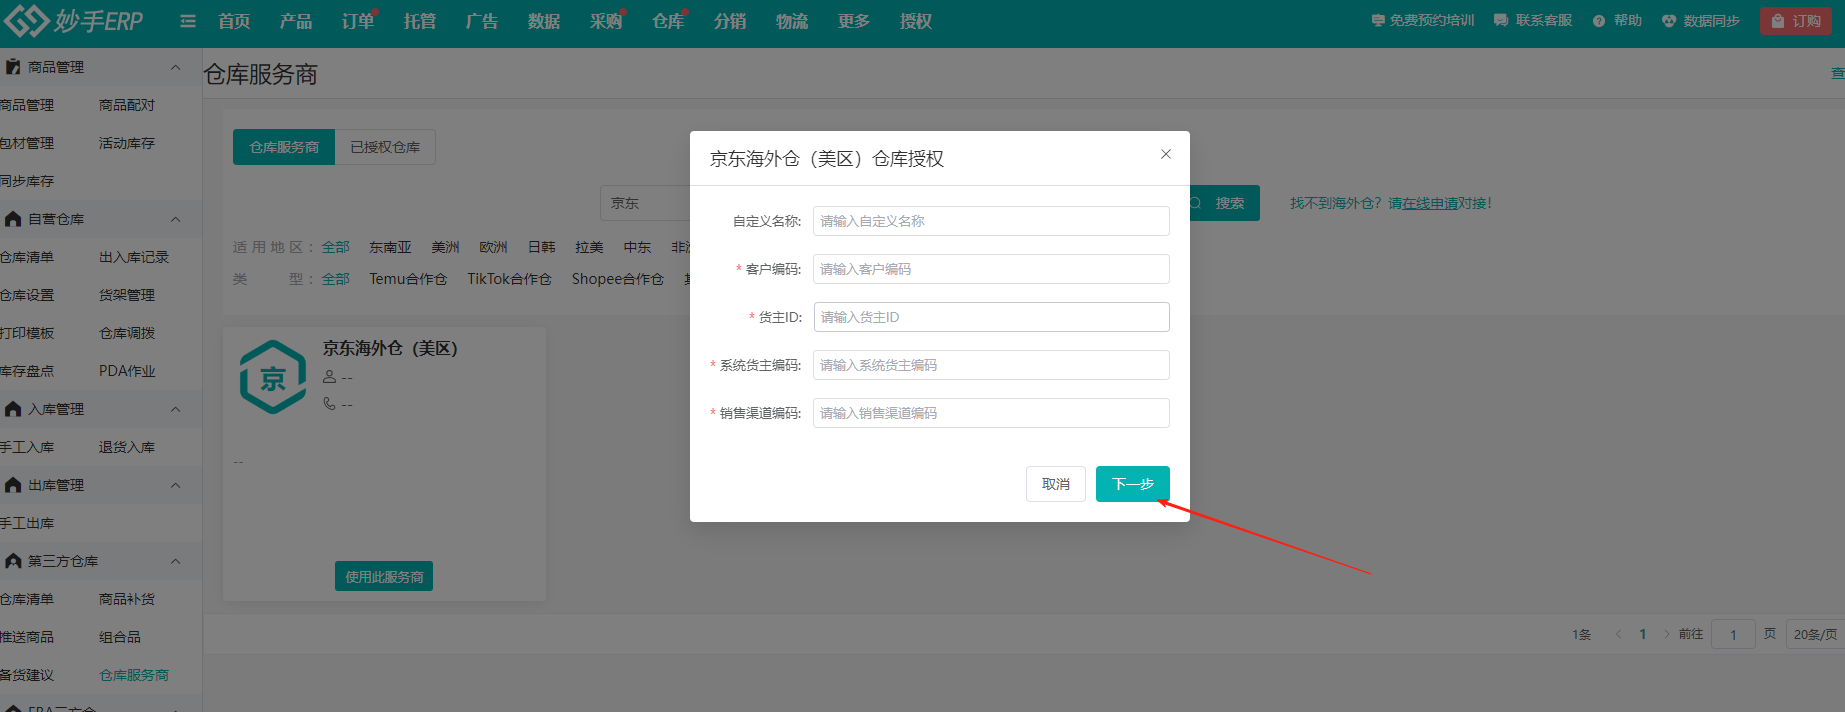Open the 订单 top menu
1845x712 pixels.
click(358, 21)
